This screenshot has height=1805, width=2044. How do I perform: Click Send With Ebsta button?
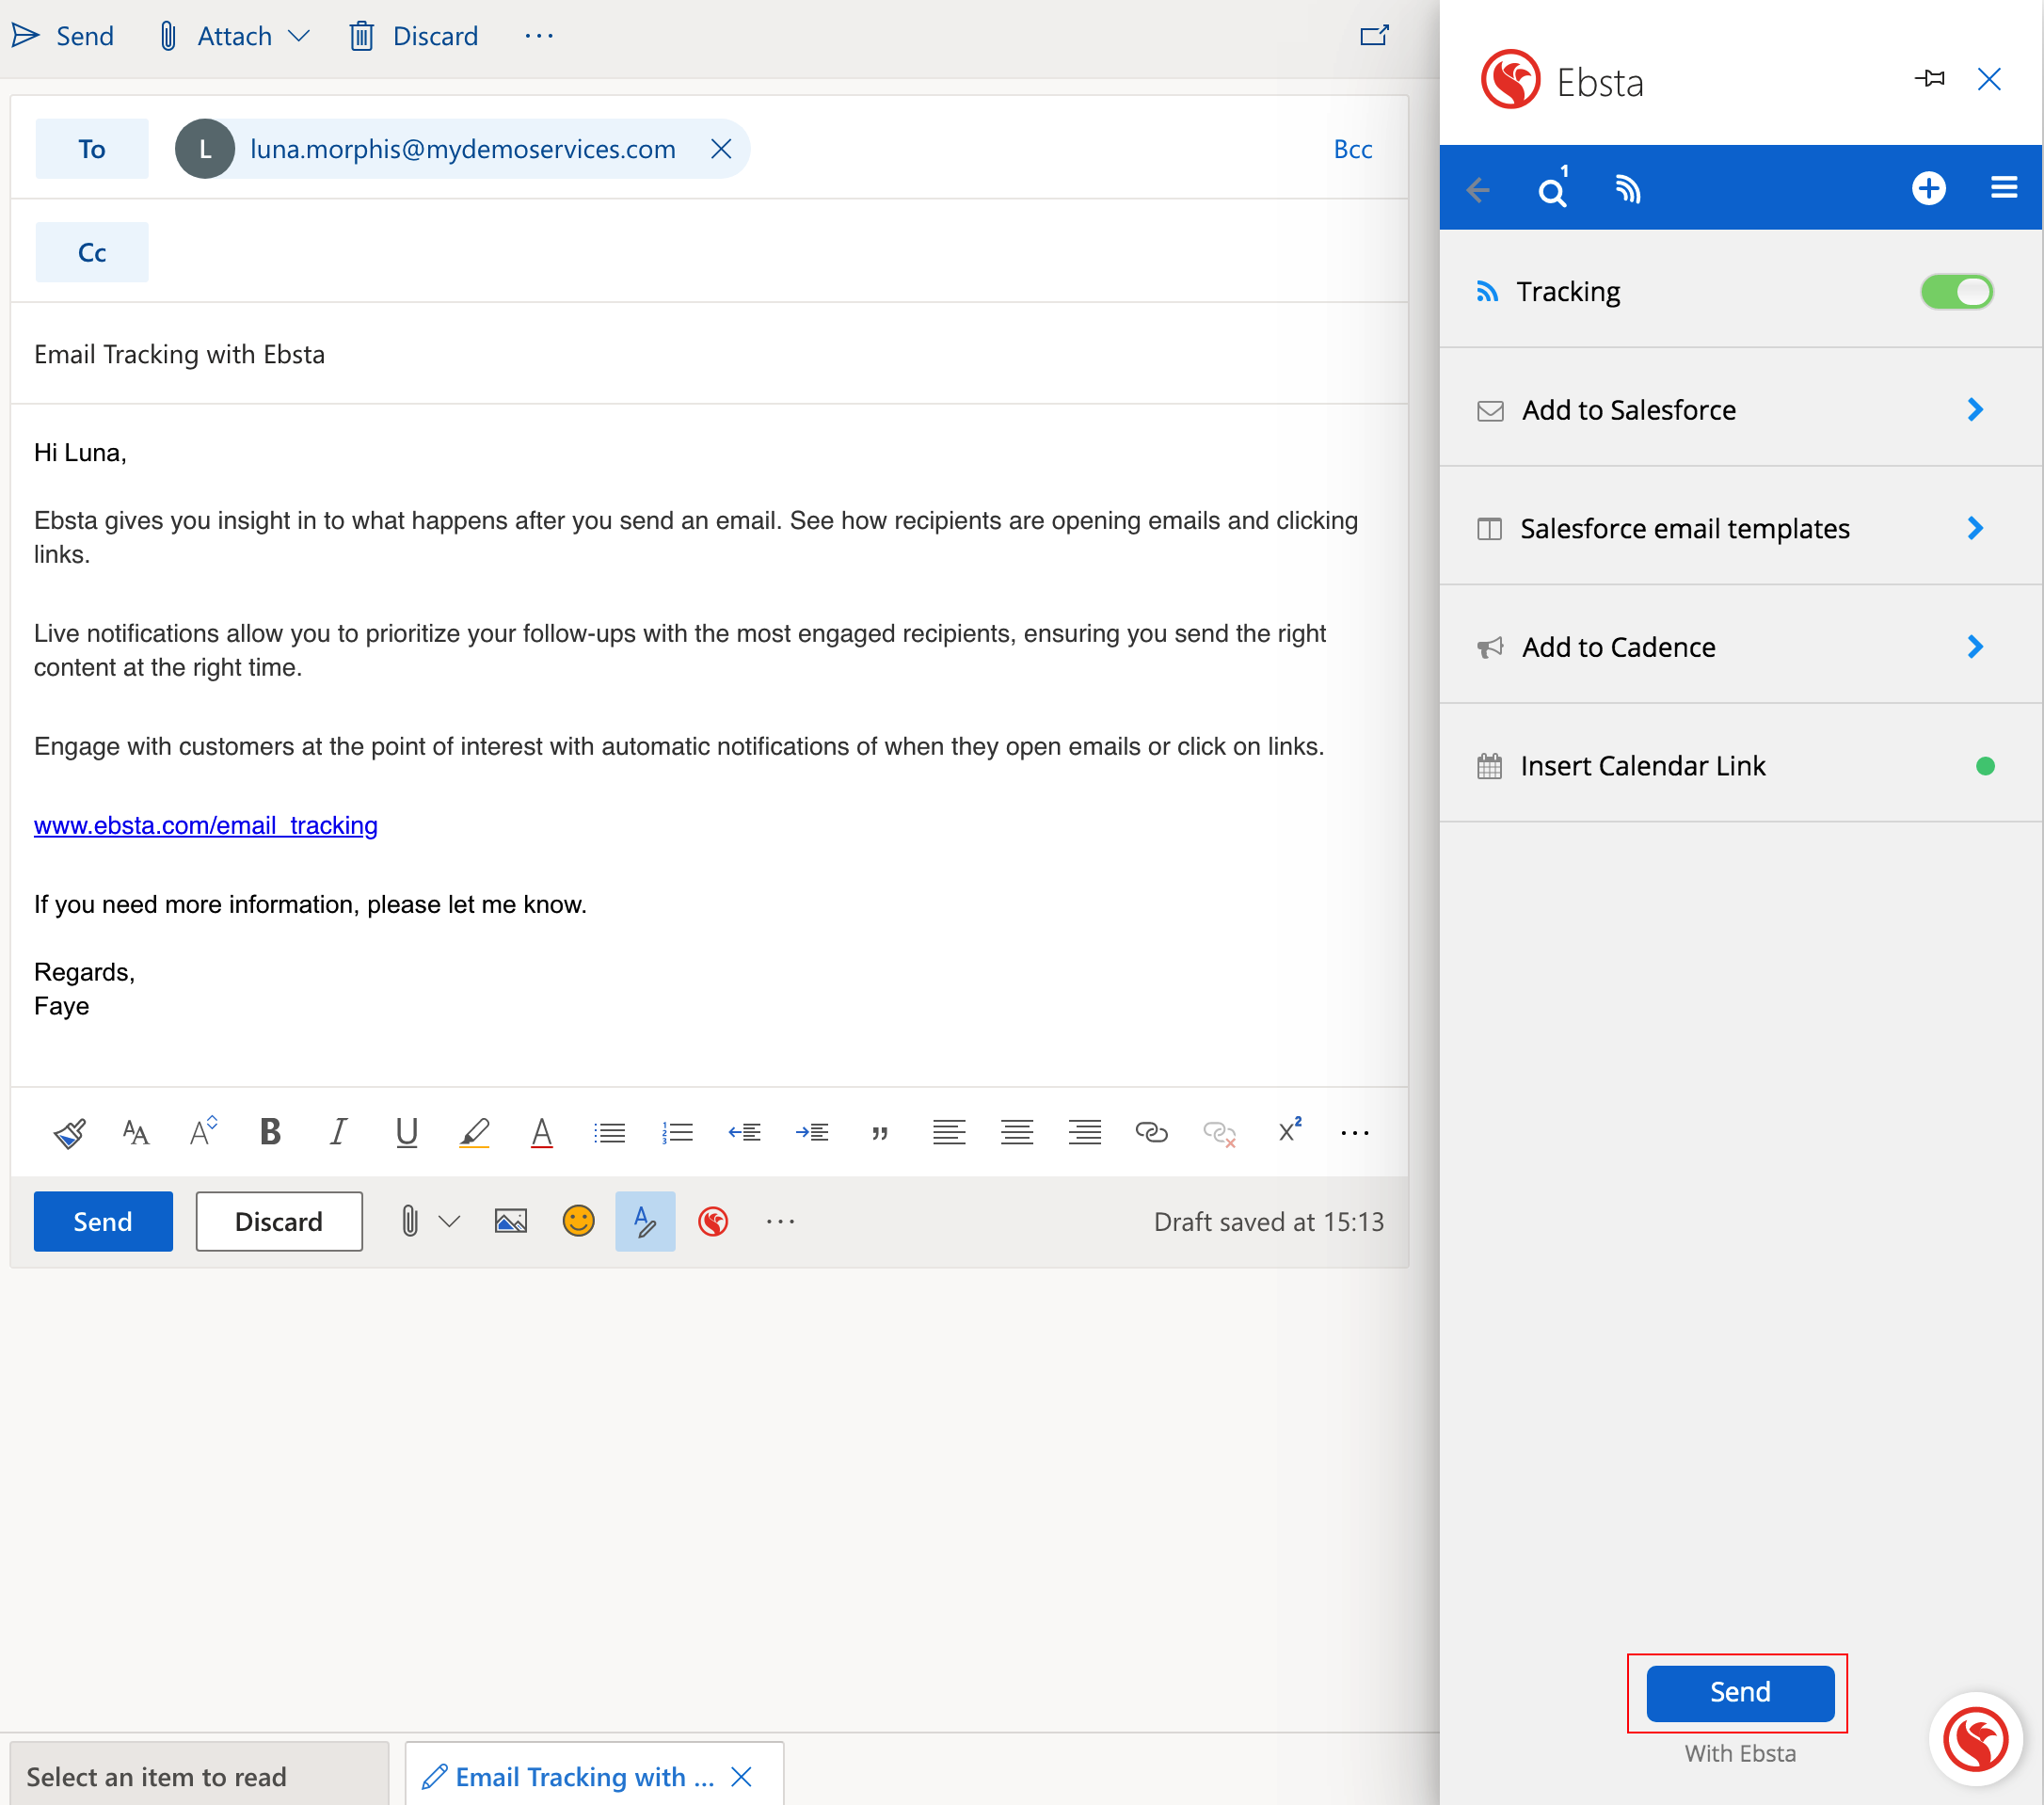click(x=1739, y=1692)
